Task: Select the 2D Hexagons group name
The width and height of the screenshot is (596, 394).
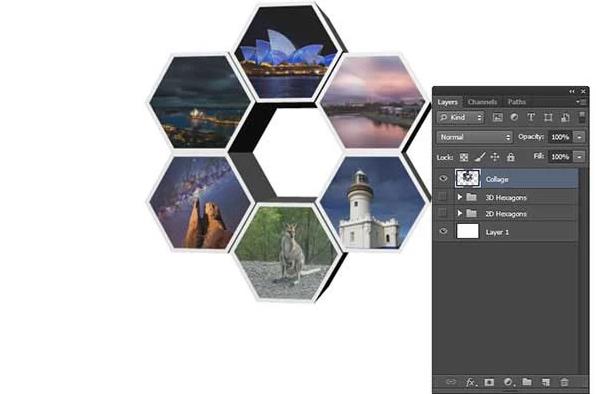Action: [506, 214]
